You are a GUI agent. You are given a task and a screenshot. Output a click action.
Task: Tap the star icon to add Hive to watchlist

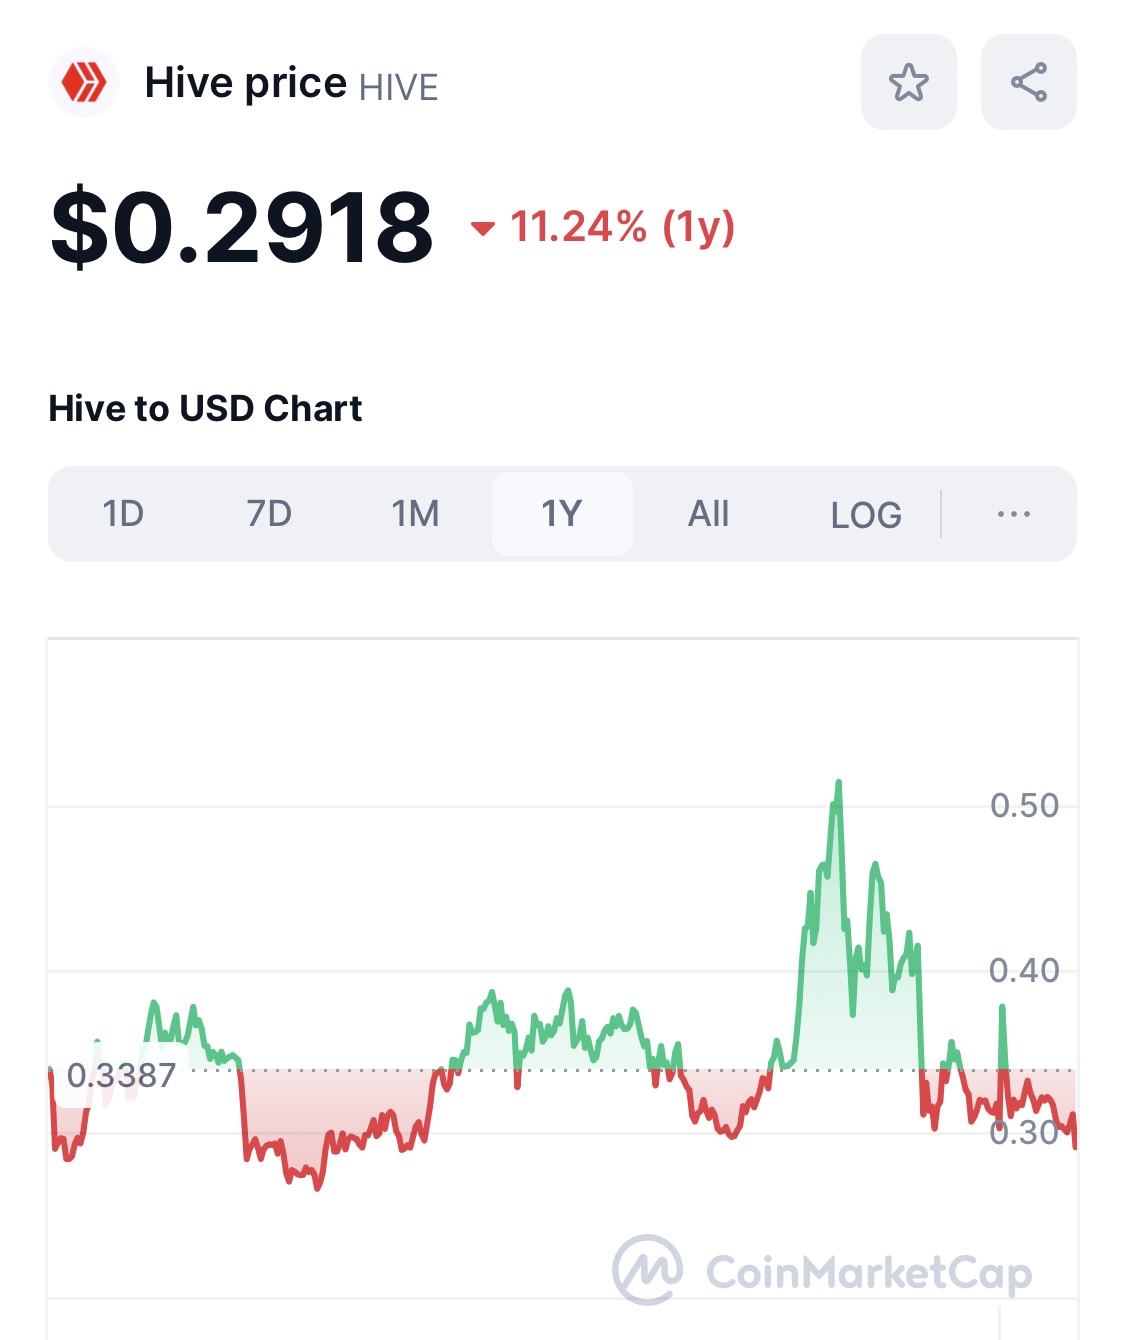(908, 82)
